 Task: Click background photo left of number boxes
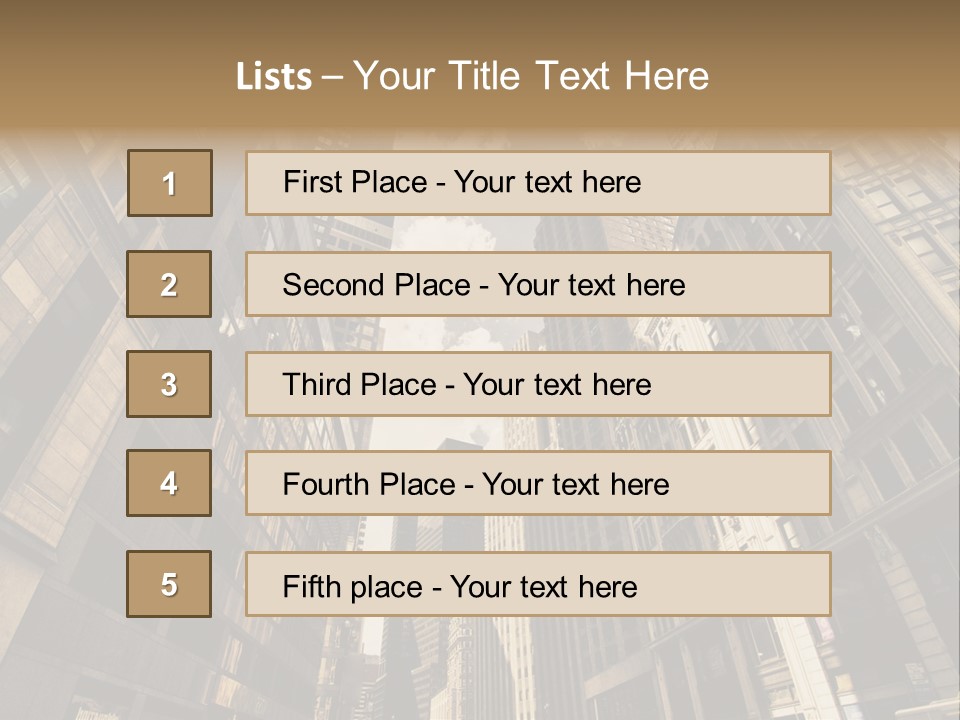point(60,400)
